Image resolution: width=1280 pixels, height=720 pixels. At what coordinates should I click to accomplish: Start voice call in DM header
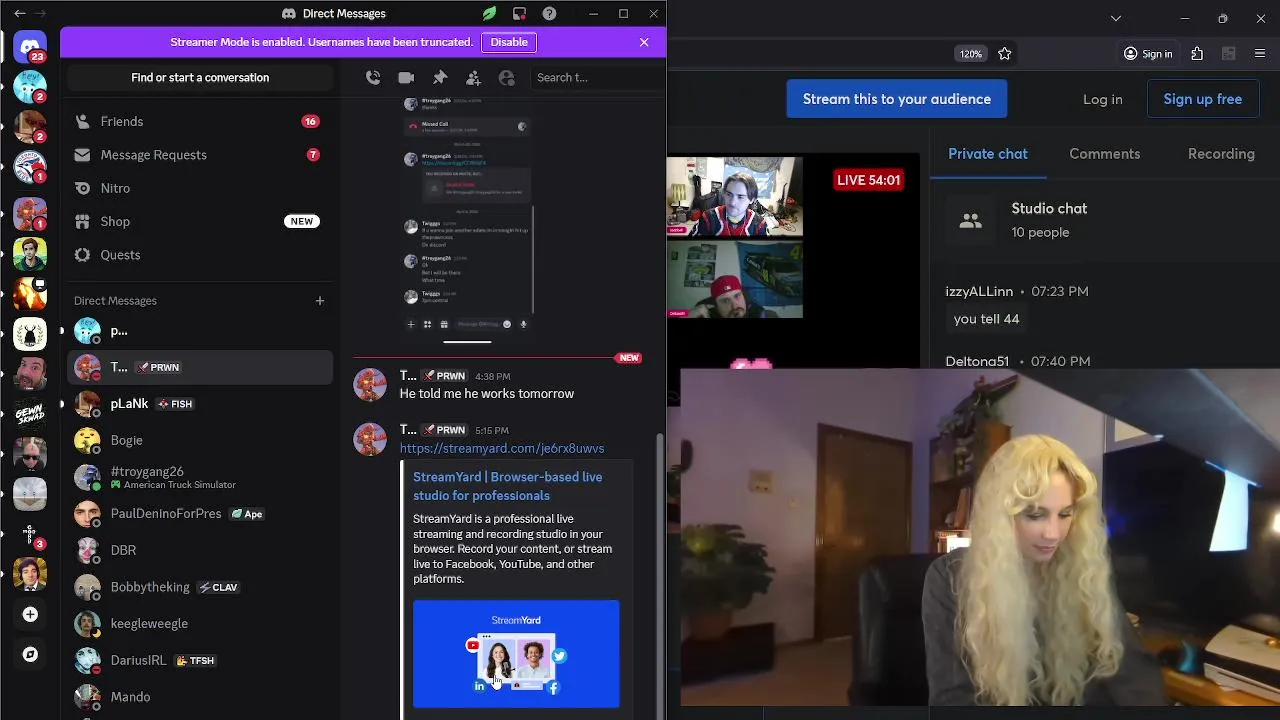pos(373,77)
